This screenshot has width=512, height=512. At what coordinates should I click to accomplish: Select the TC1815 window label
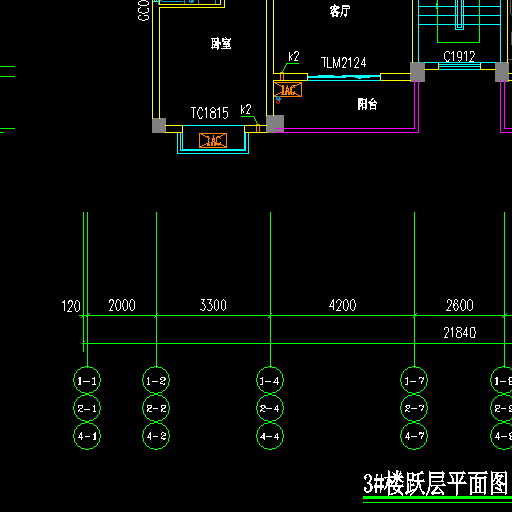(x=210, y=113)
